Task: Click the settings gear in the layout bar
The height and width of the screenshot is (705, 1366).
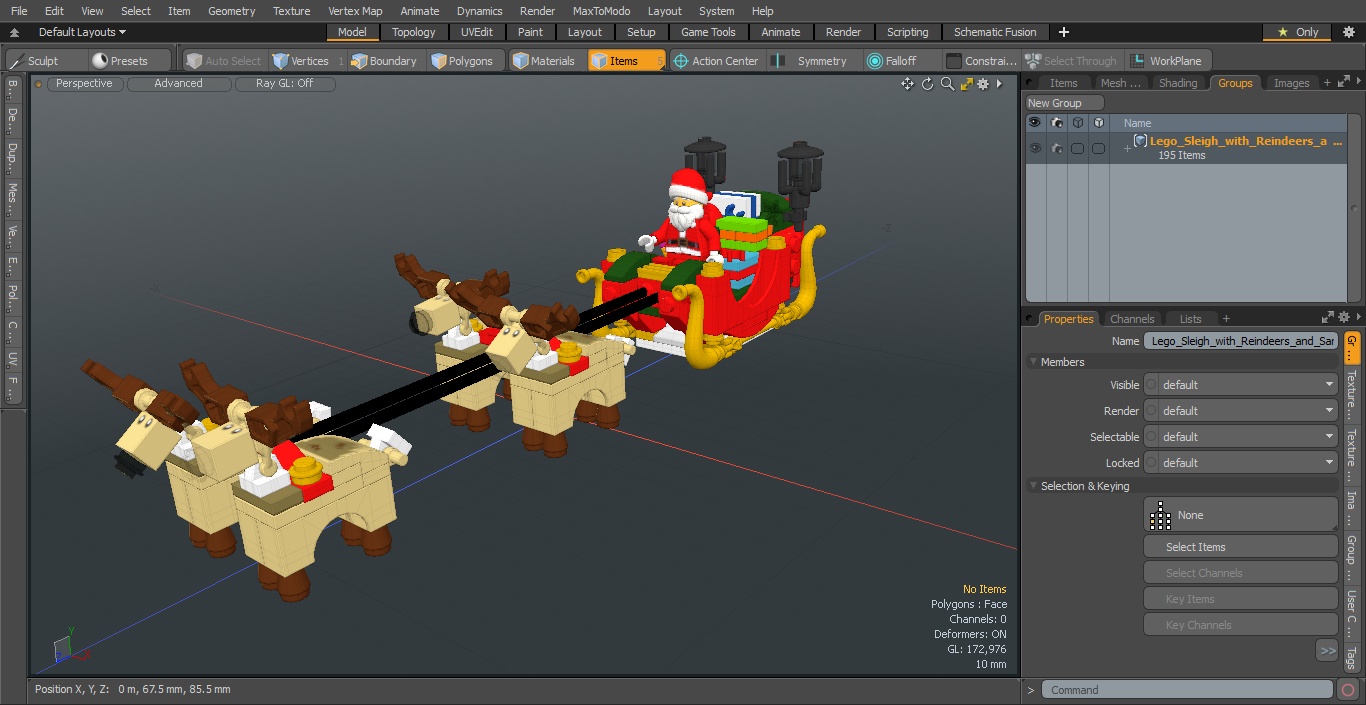Action: point(1348,32)
